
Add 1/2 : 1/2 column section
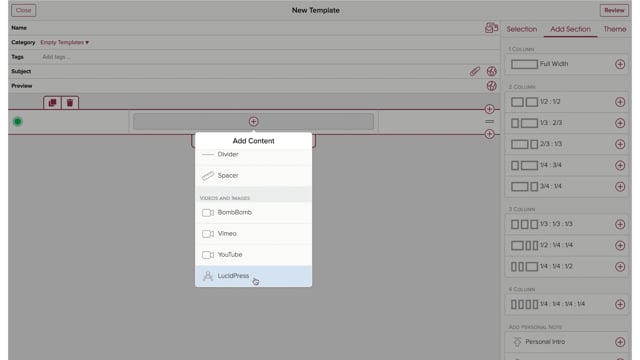tap(620, 102)
